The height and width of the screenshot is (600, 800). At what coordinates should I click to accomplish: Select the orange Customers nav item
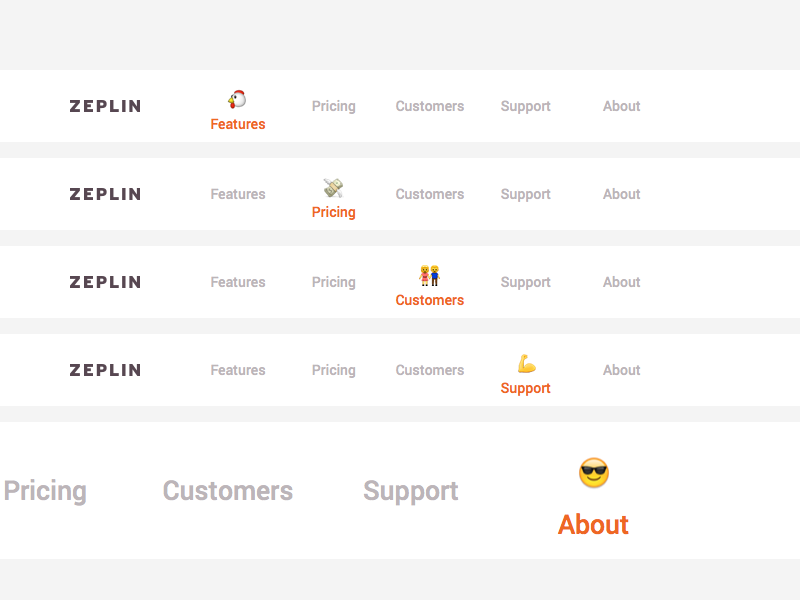click(x=429, y=300)
